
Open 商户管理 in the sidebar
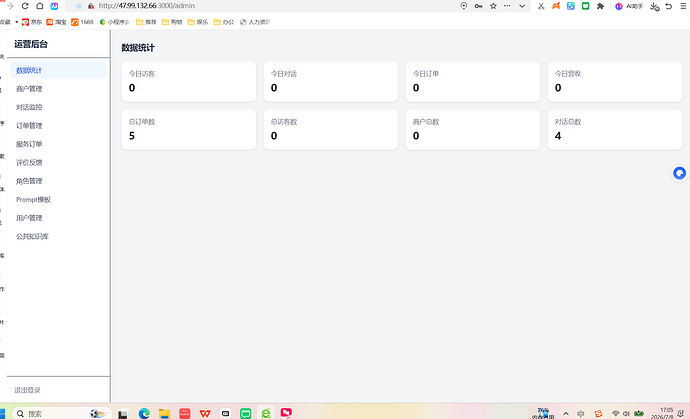click(59, 89)
